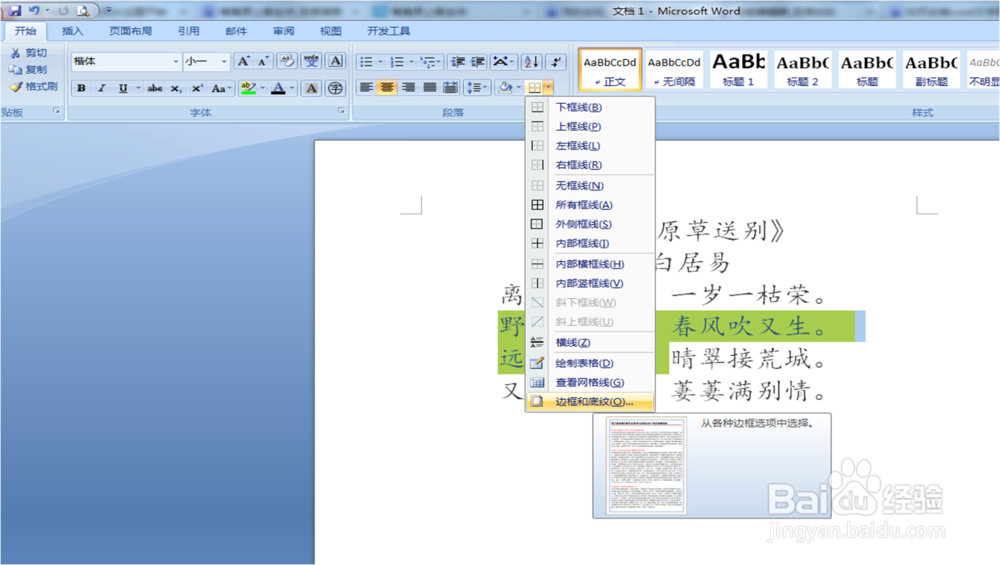Toggle superscript formatting
The height and width of the screenshot is (565, 1000).
coord(197,88)
